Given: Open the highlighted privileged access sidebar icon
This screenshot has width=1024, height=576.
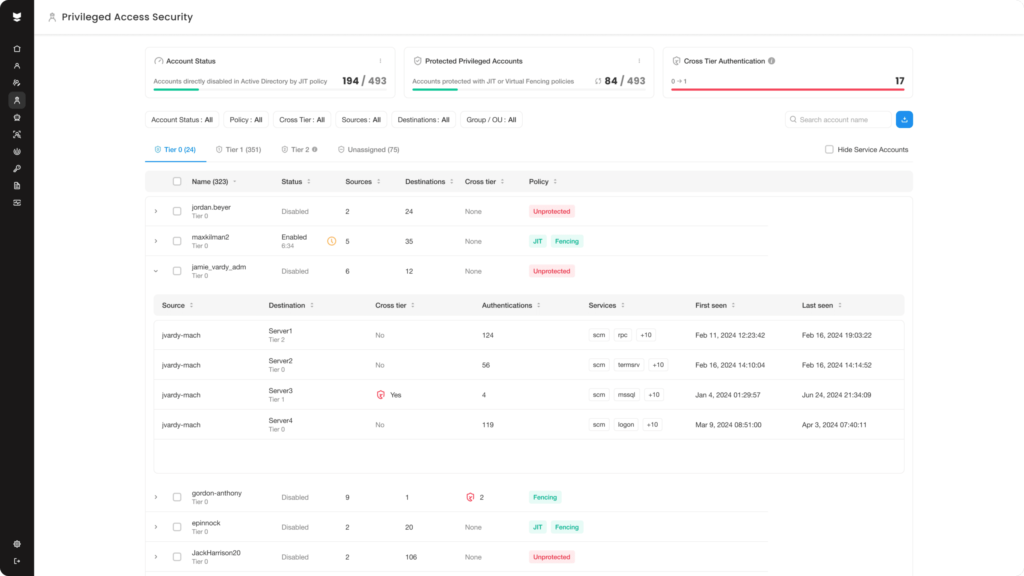Looking at the screenshot, I should pyautogui.click(x=17, y=100).
